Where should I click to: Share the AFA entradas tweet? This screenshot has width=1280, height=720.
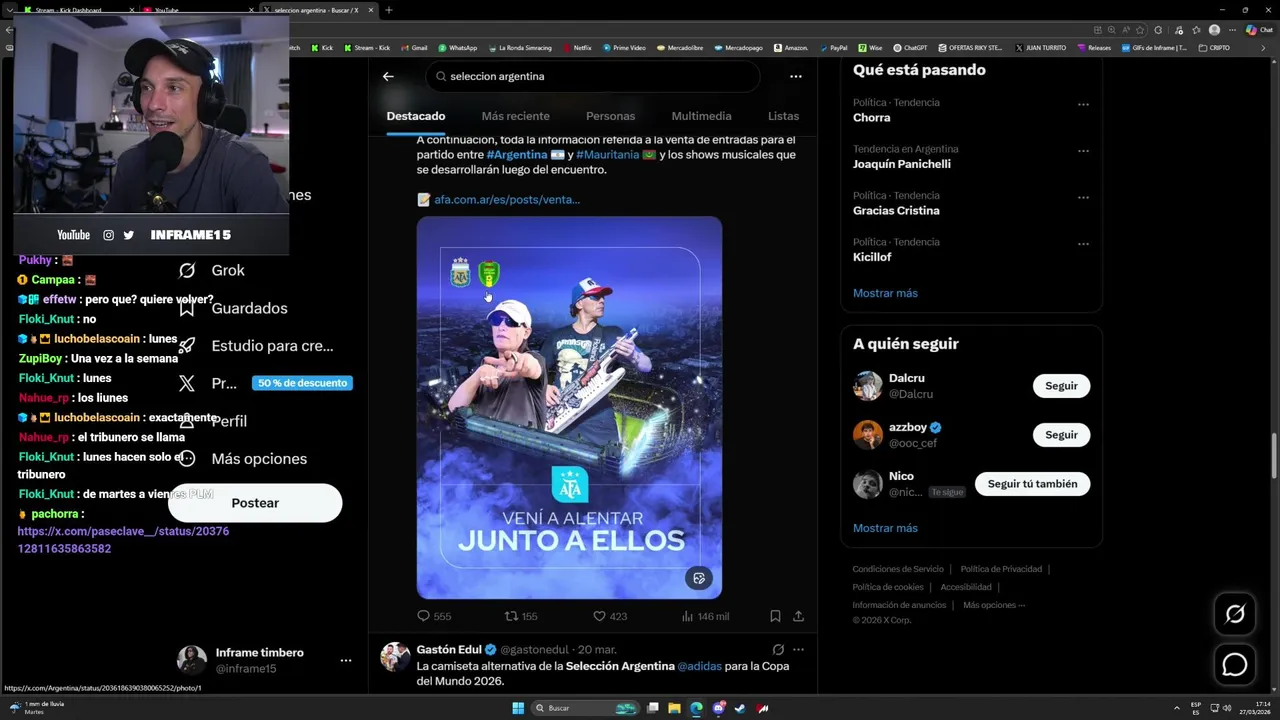pyautogui.click(x=798, y=616)
